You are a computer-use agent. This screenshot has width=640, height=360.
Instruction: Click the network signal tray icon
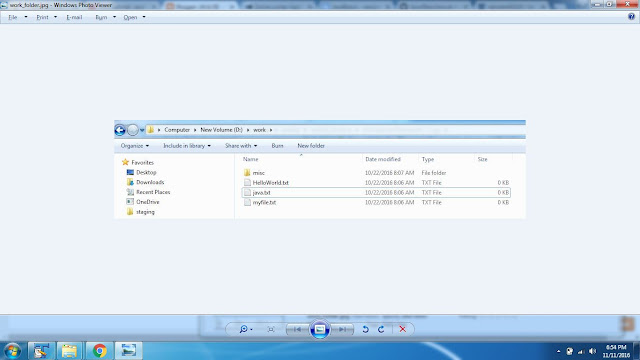coord(581,351)
